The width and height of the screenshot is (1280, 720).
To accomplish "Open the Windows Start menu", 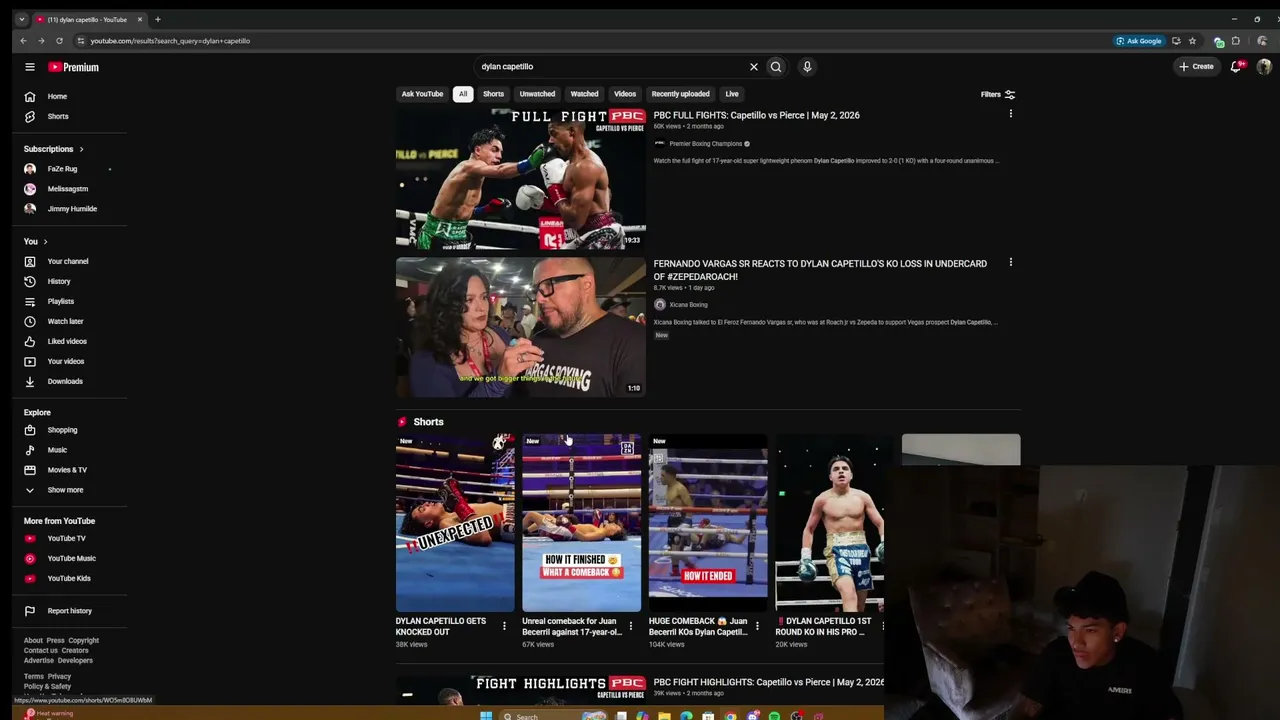I will pyautogui.click(x=486, y=715).
